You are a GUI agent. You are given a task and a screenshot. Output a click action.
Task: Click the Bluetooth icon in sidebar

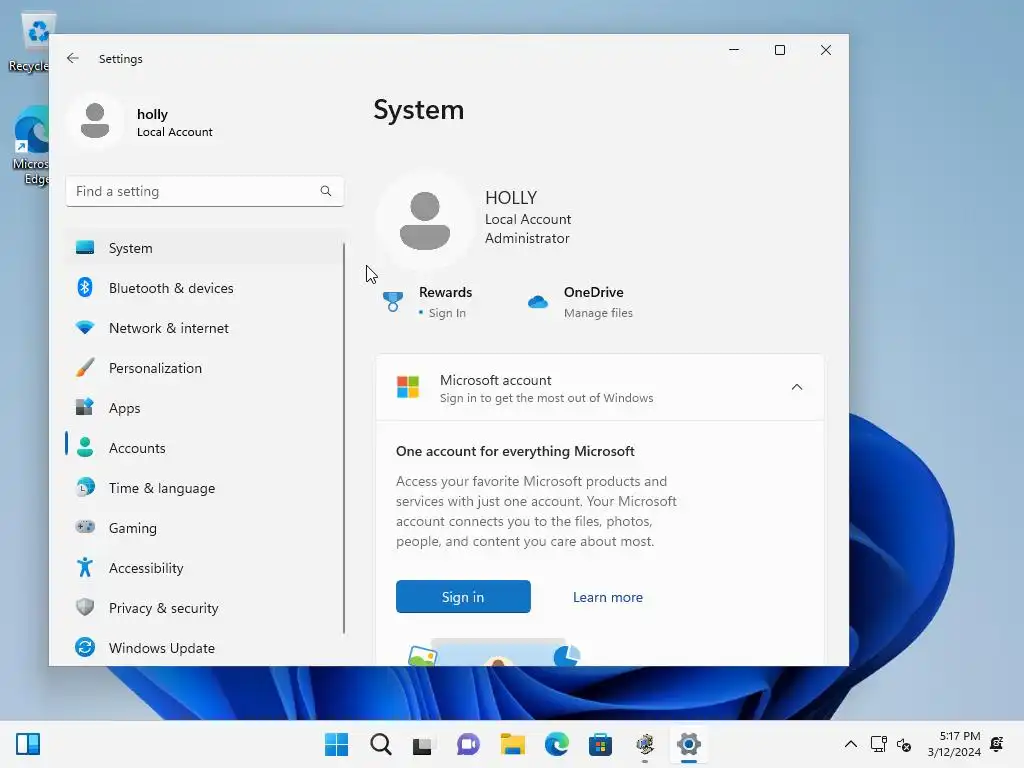coord(85,287)
